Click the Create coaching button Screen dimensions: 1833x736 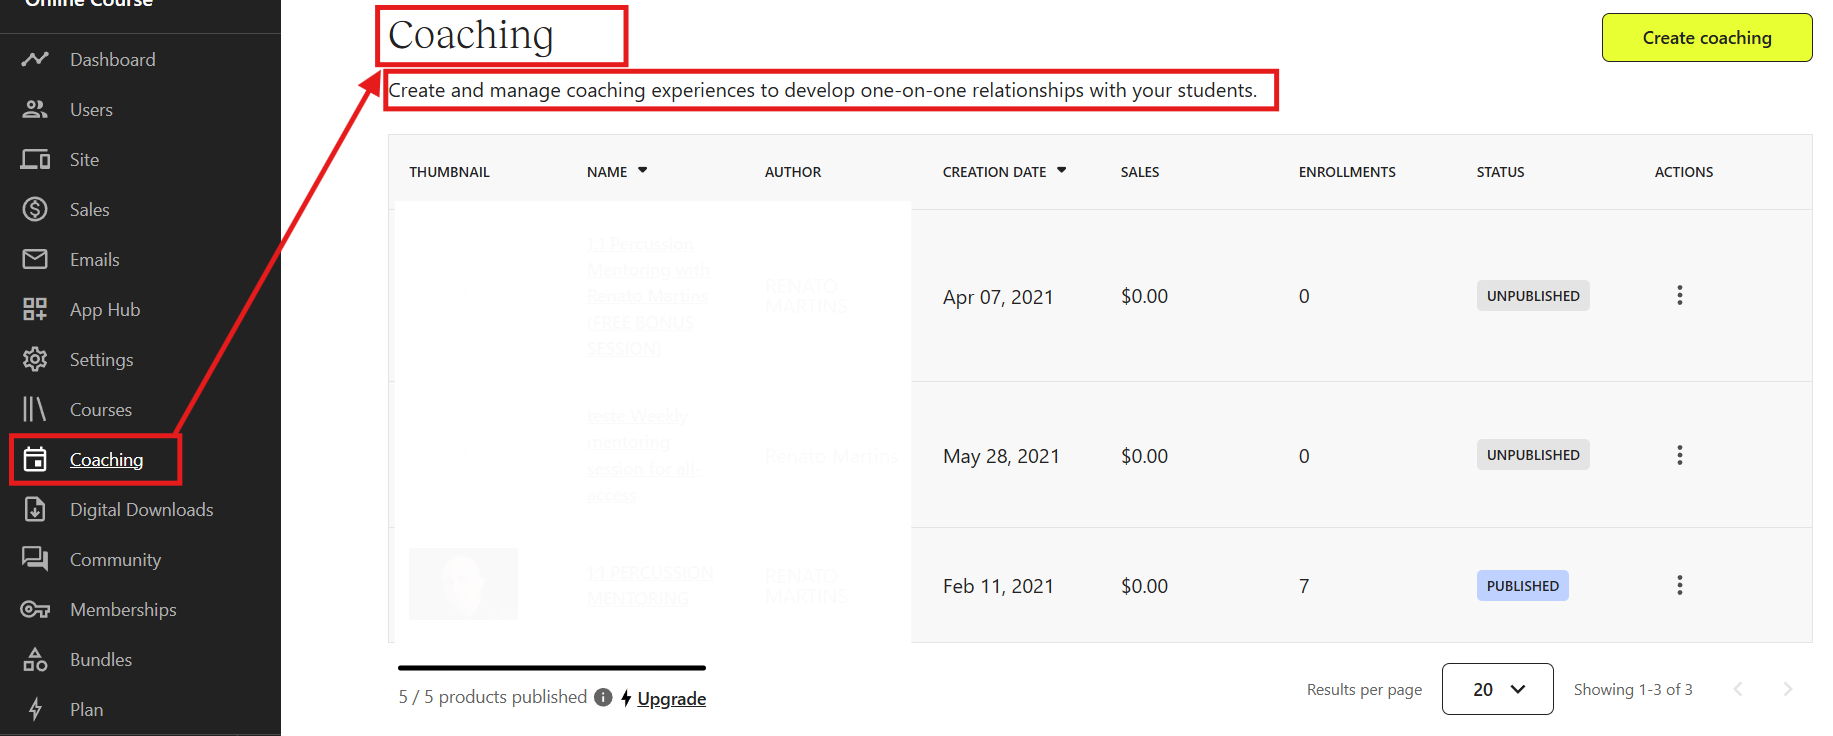(x=1706, y=38)
